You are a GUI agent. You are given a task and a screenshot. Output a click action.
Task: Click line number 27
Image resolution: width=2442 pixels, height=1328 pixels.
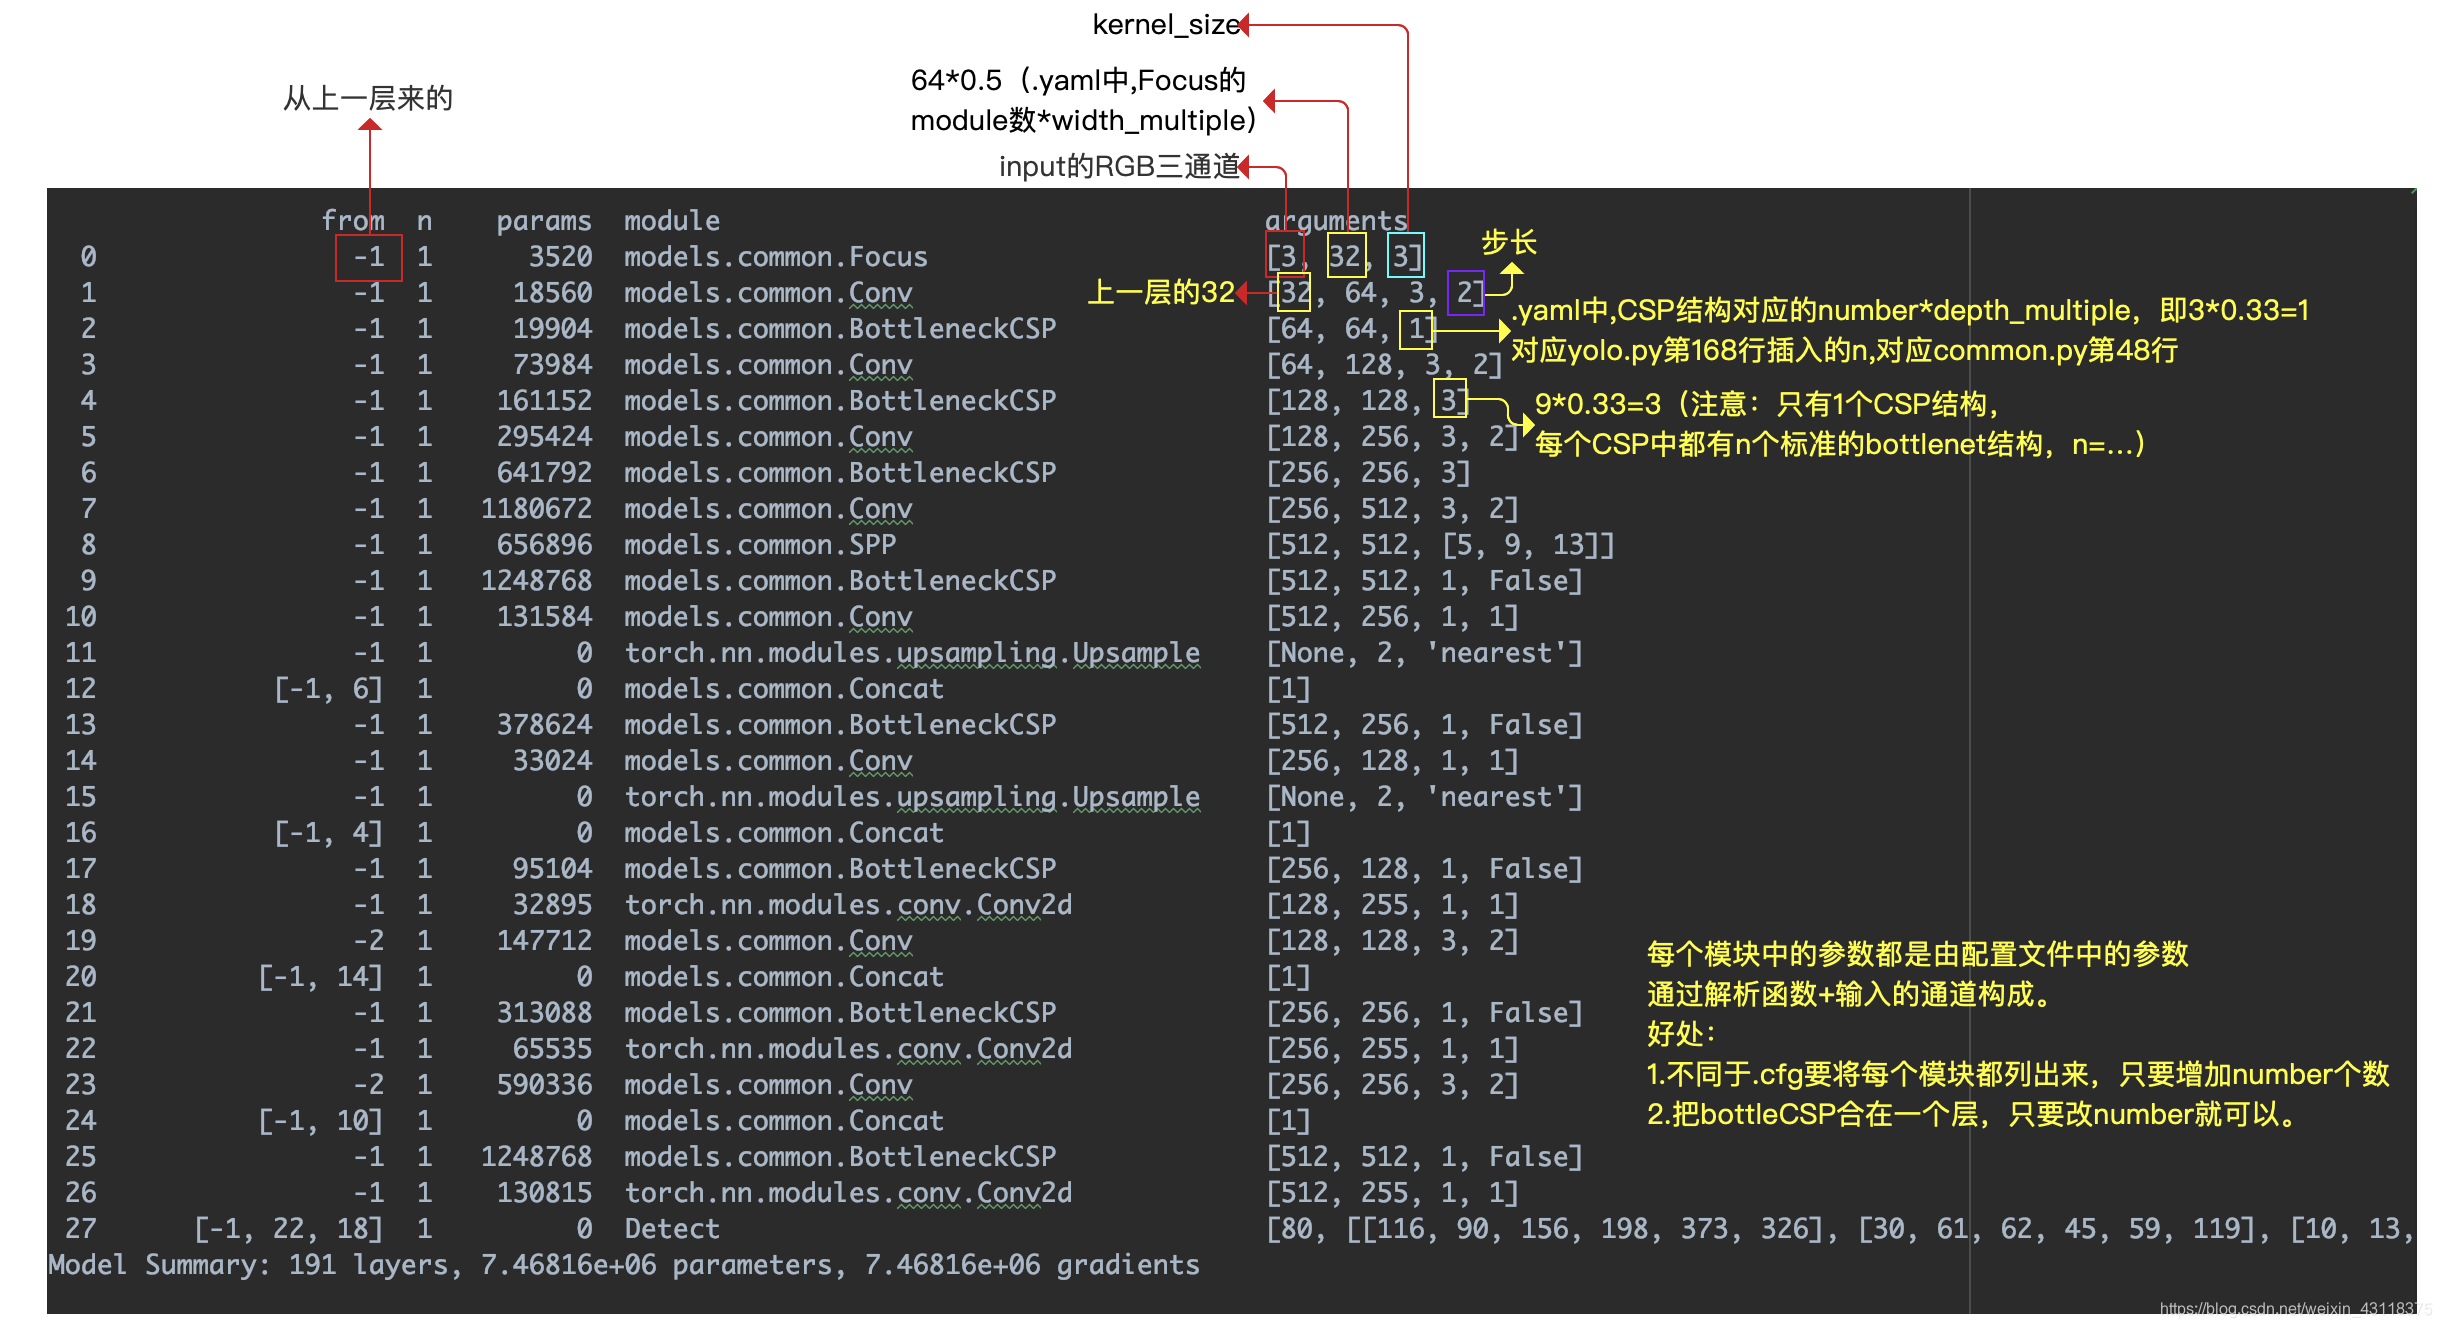click(x=80, y=1229)
